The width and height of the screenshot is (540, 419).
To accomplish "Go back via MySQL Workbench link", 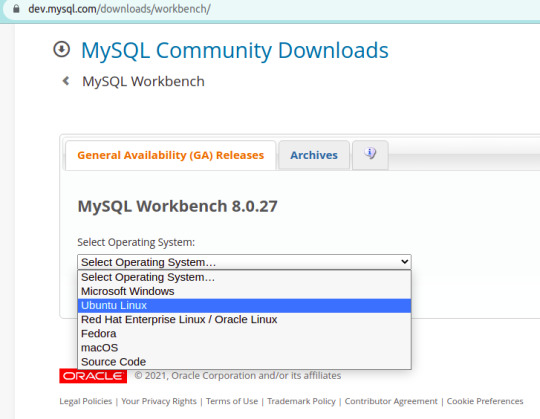I will tap(143, 82).
